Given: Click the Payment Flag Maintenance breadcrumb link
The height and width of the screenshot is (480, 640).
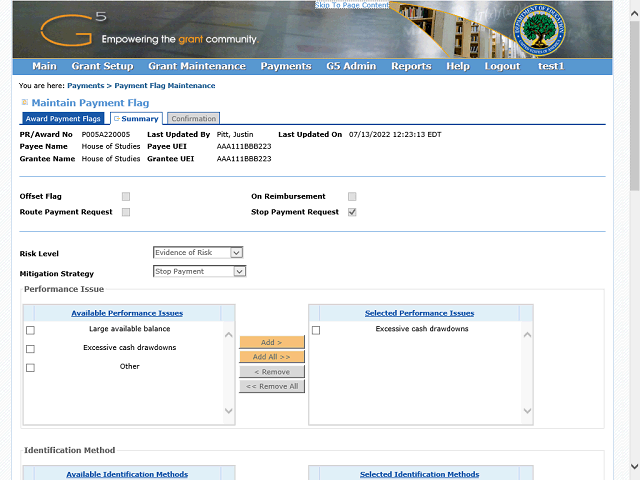Looking at the screenshot, I should (x=164, y=86).
